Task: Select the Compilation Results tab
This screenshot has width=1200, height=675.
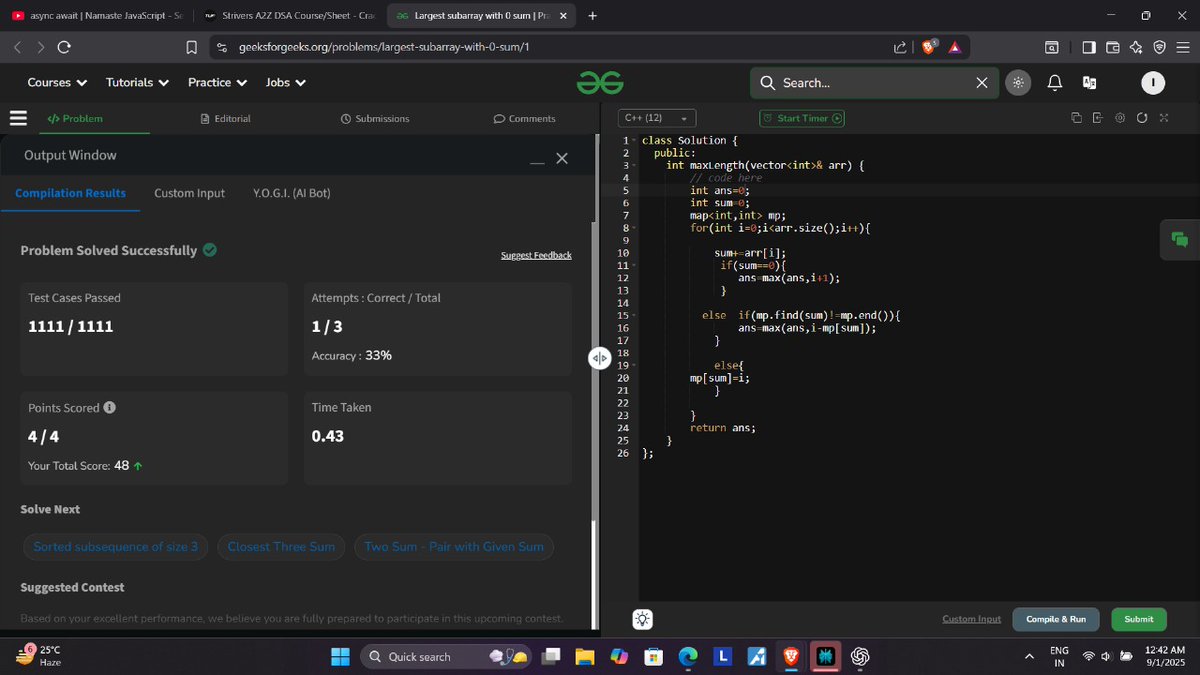Action: (70, 193)
